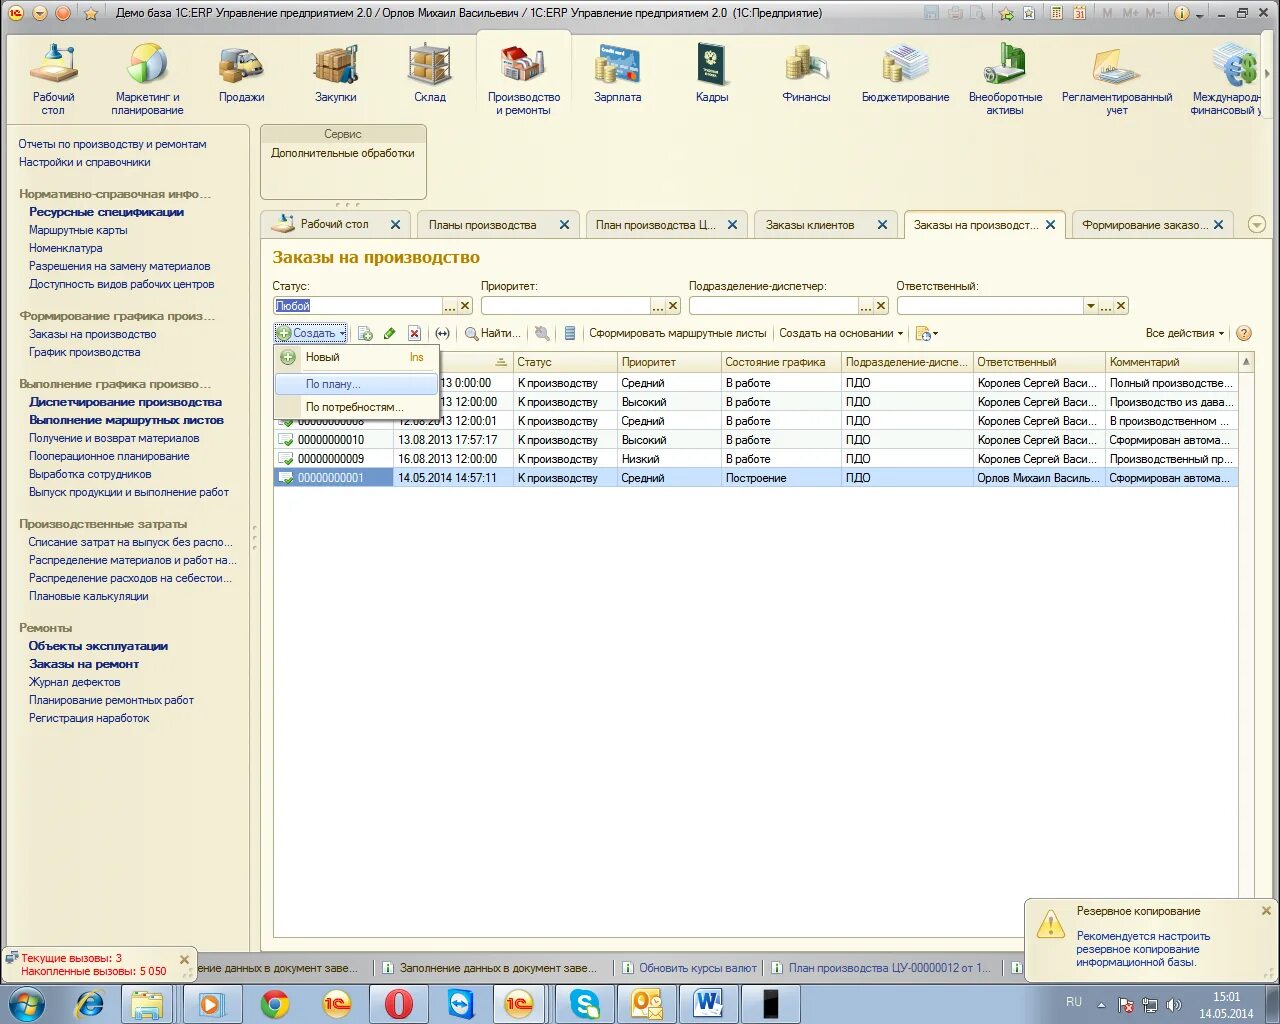Click the yellow info icon in title bar
This screenshot has width=1280, height=1024.
pyautogui.click(x=1181, y=13)
